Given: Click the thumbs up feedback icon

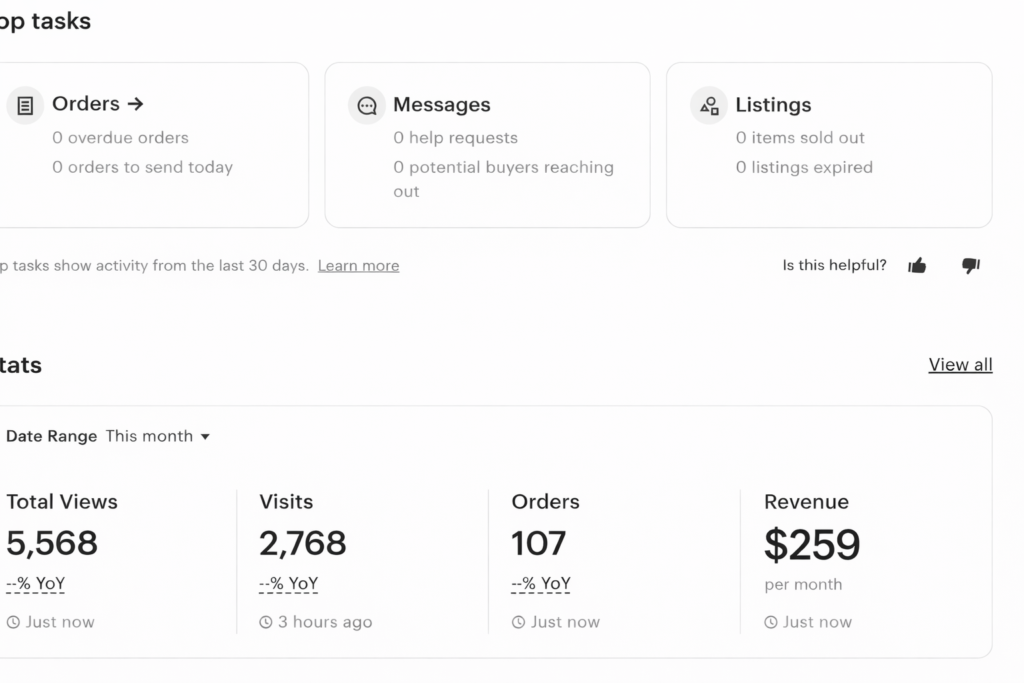Looking at the screenshot, I should [917, 265].
